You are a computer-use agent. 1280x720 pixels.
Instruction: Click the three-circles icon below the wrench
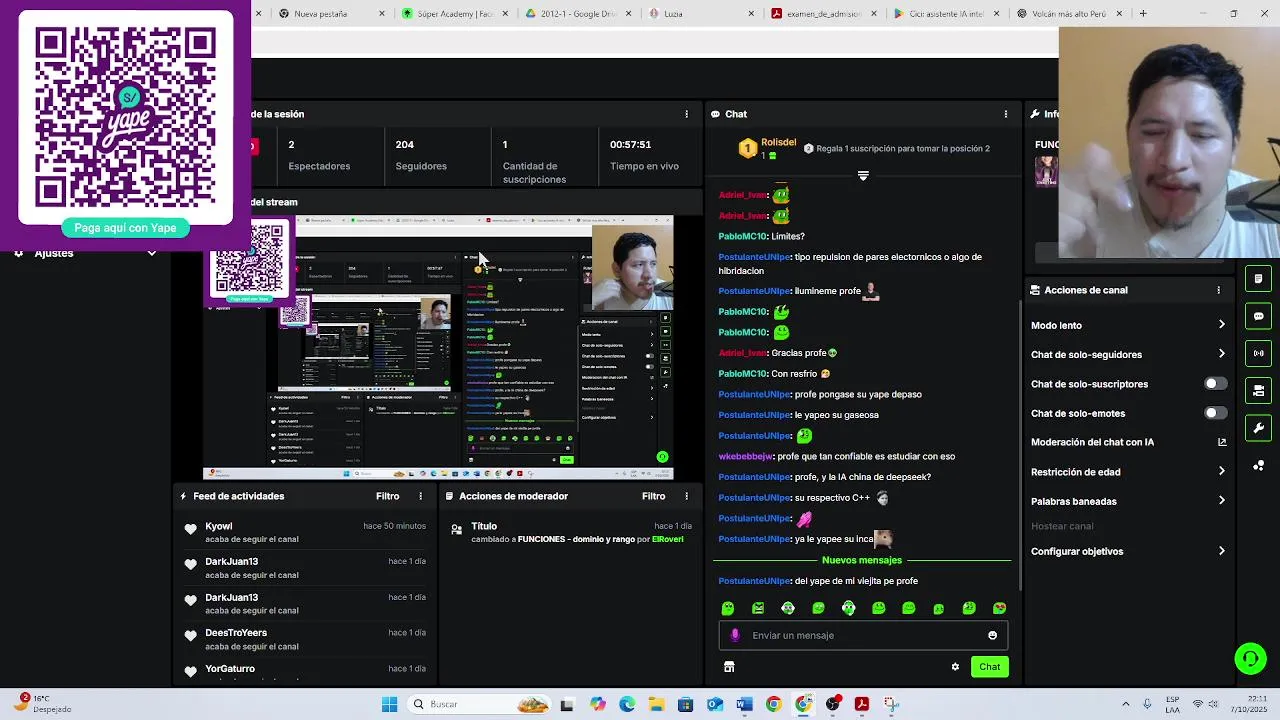pyautogui.click(x=1258, y=466)
